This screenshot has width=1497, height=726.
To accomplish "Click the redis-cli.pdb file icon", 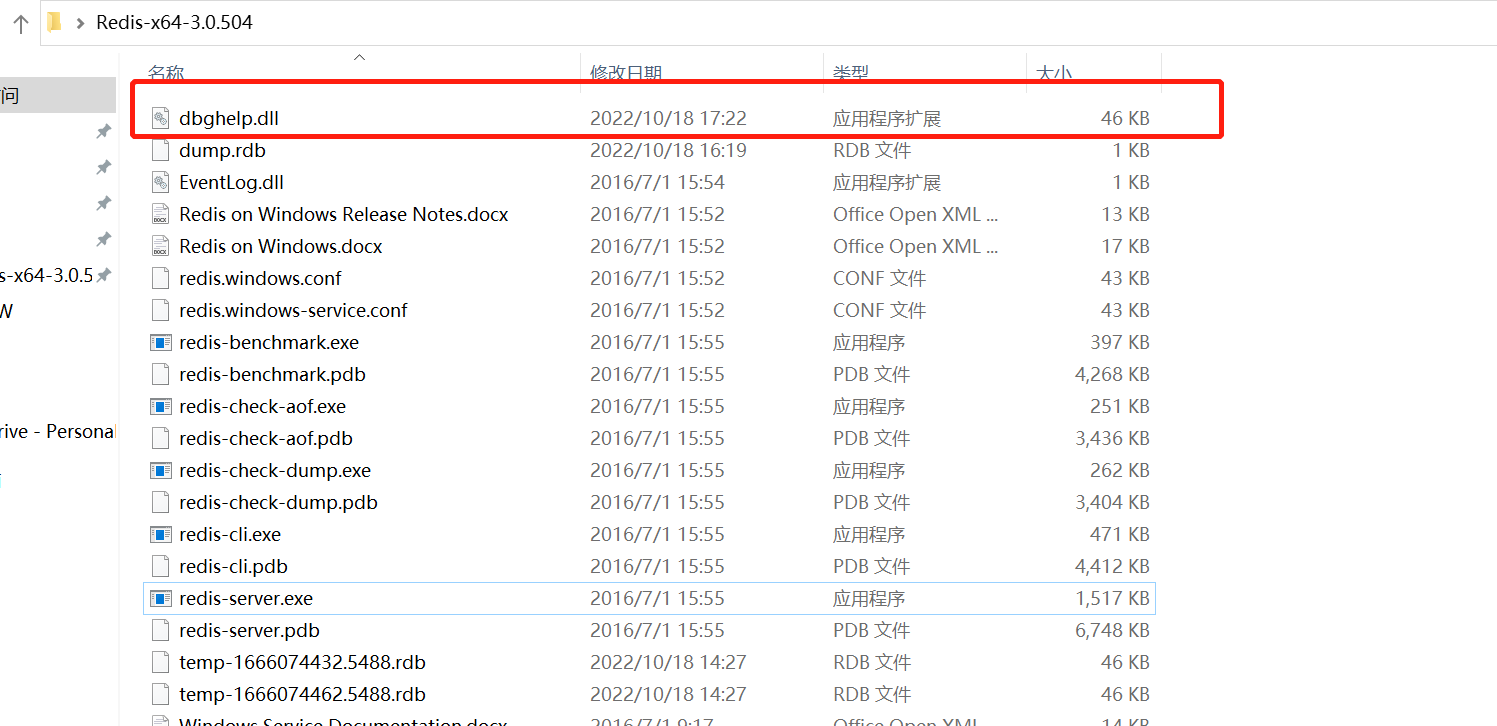I will point(160,566).
